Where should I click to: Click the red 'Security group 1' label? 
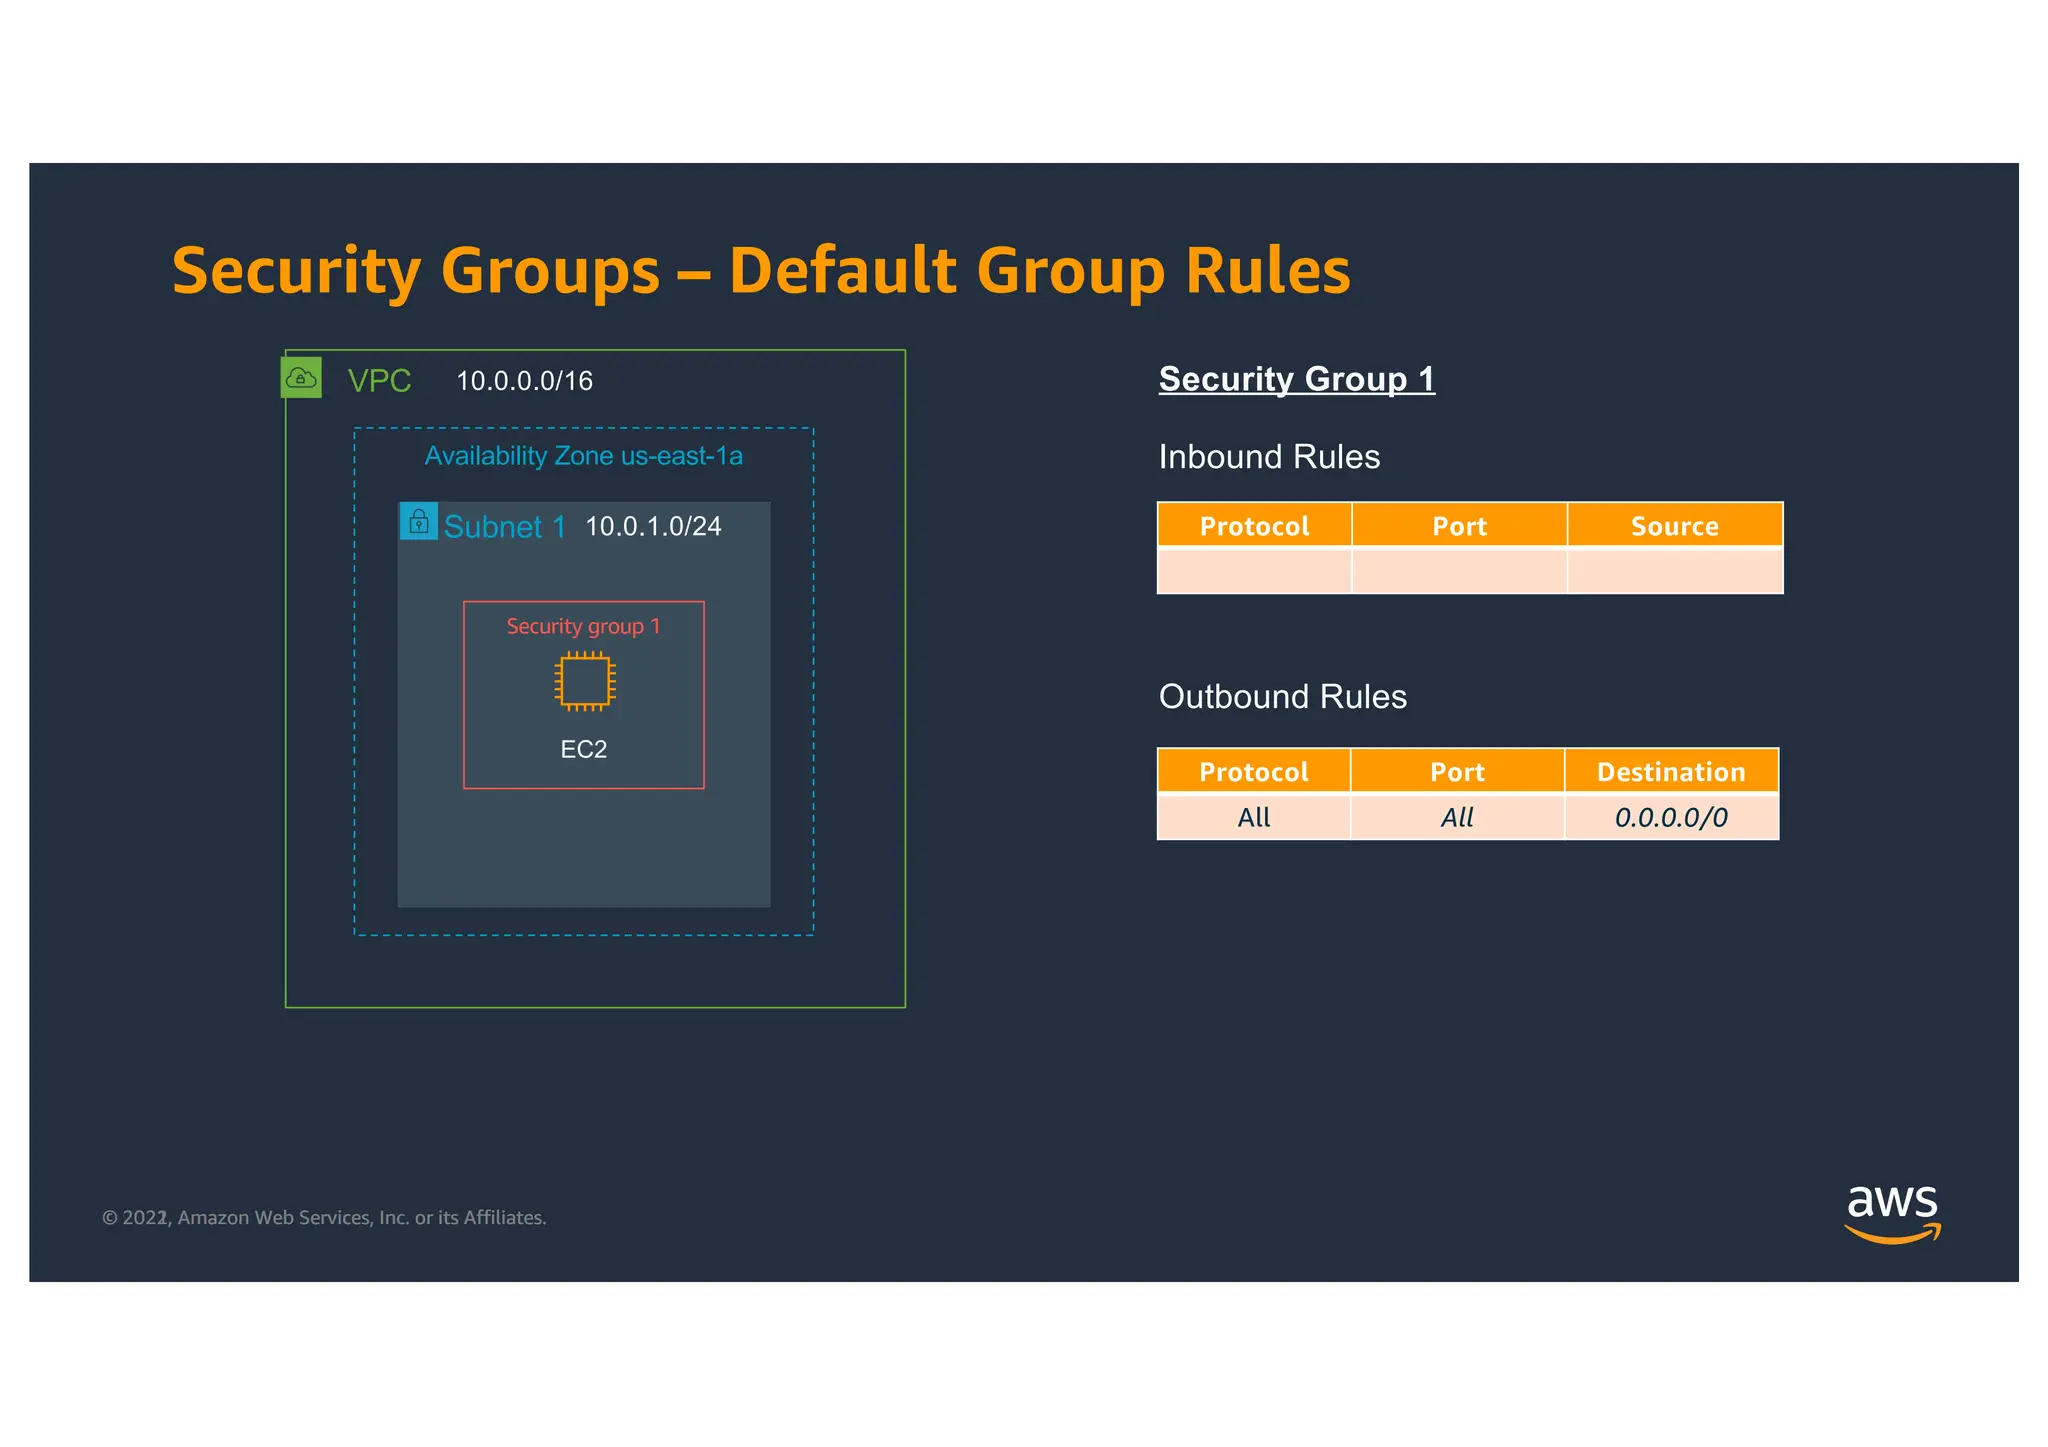[x=583, y=626]
